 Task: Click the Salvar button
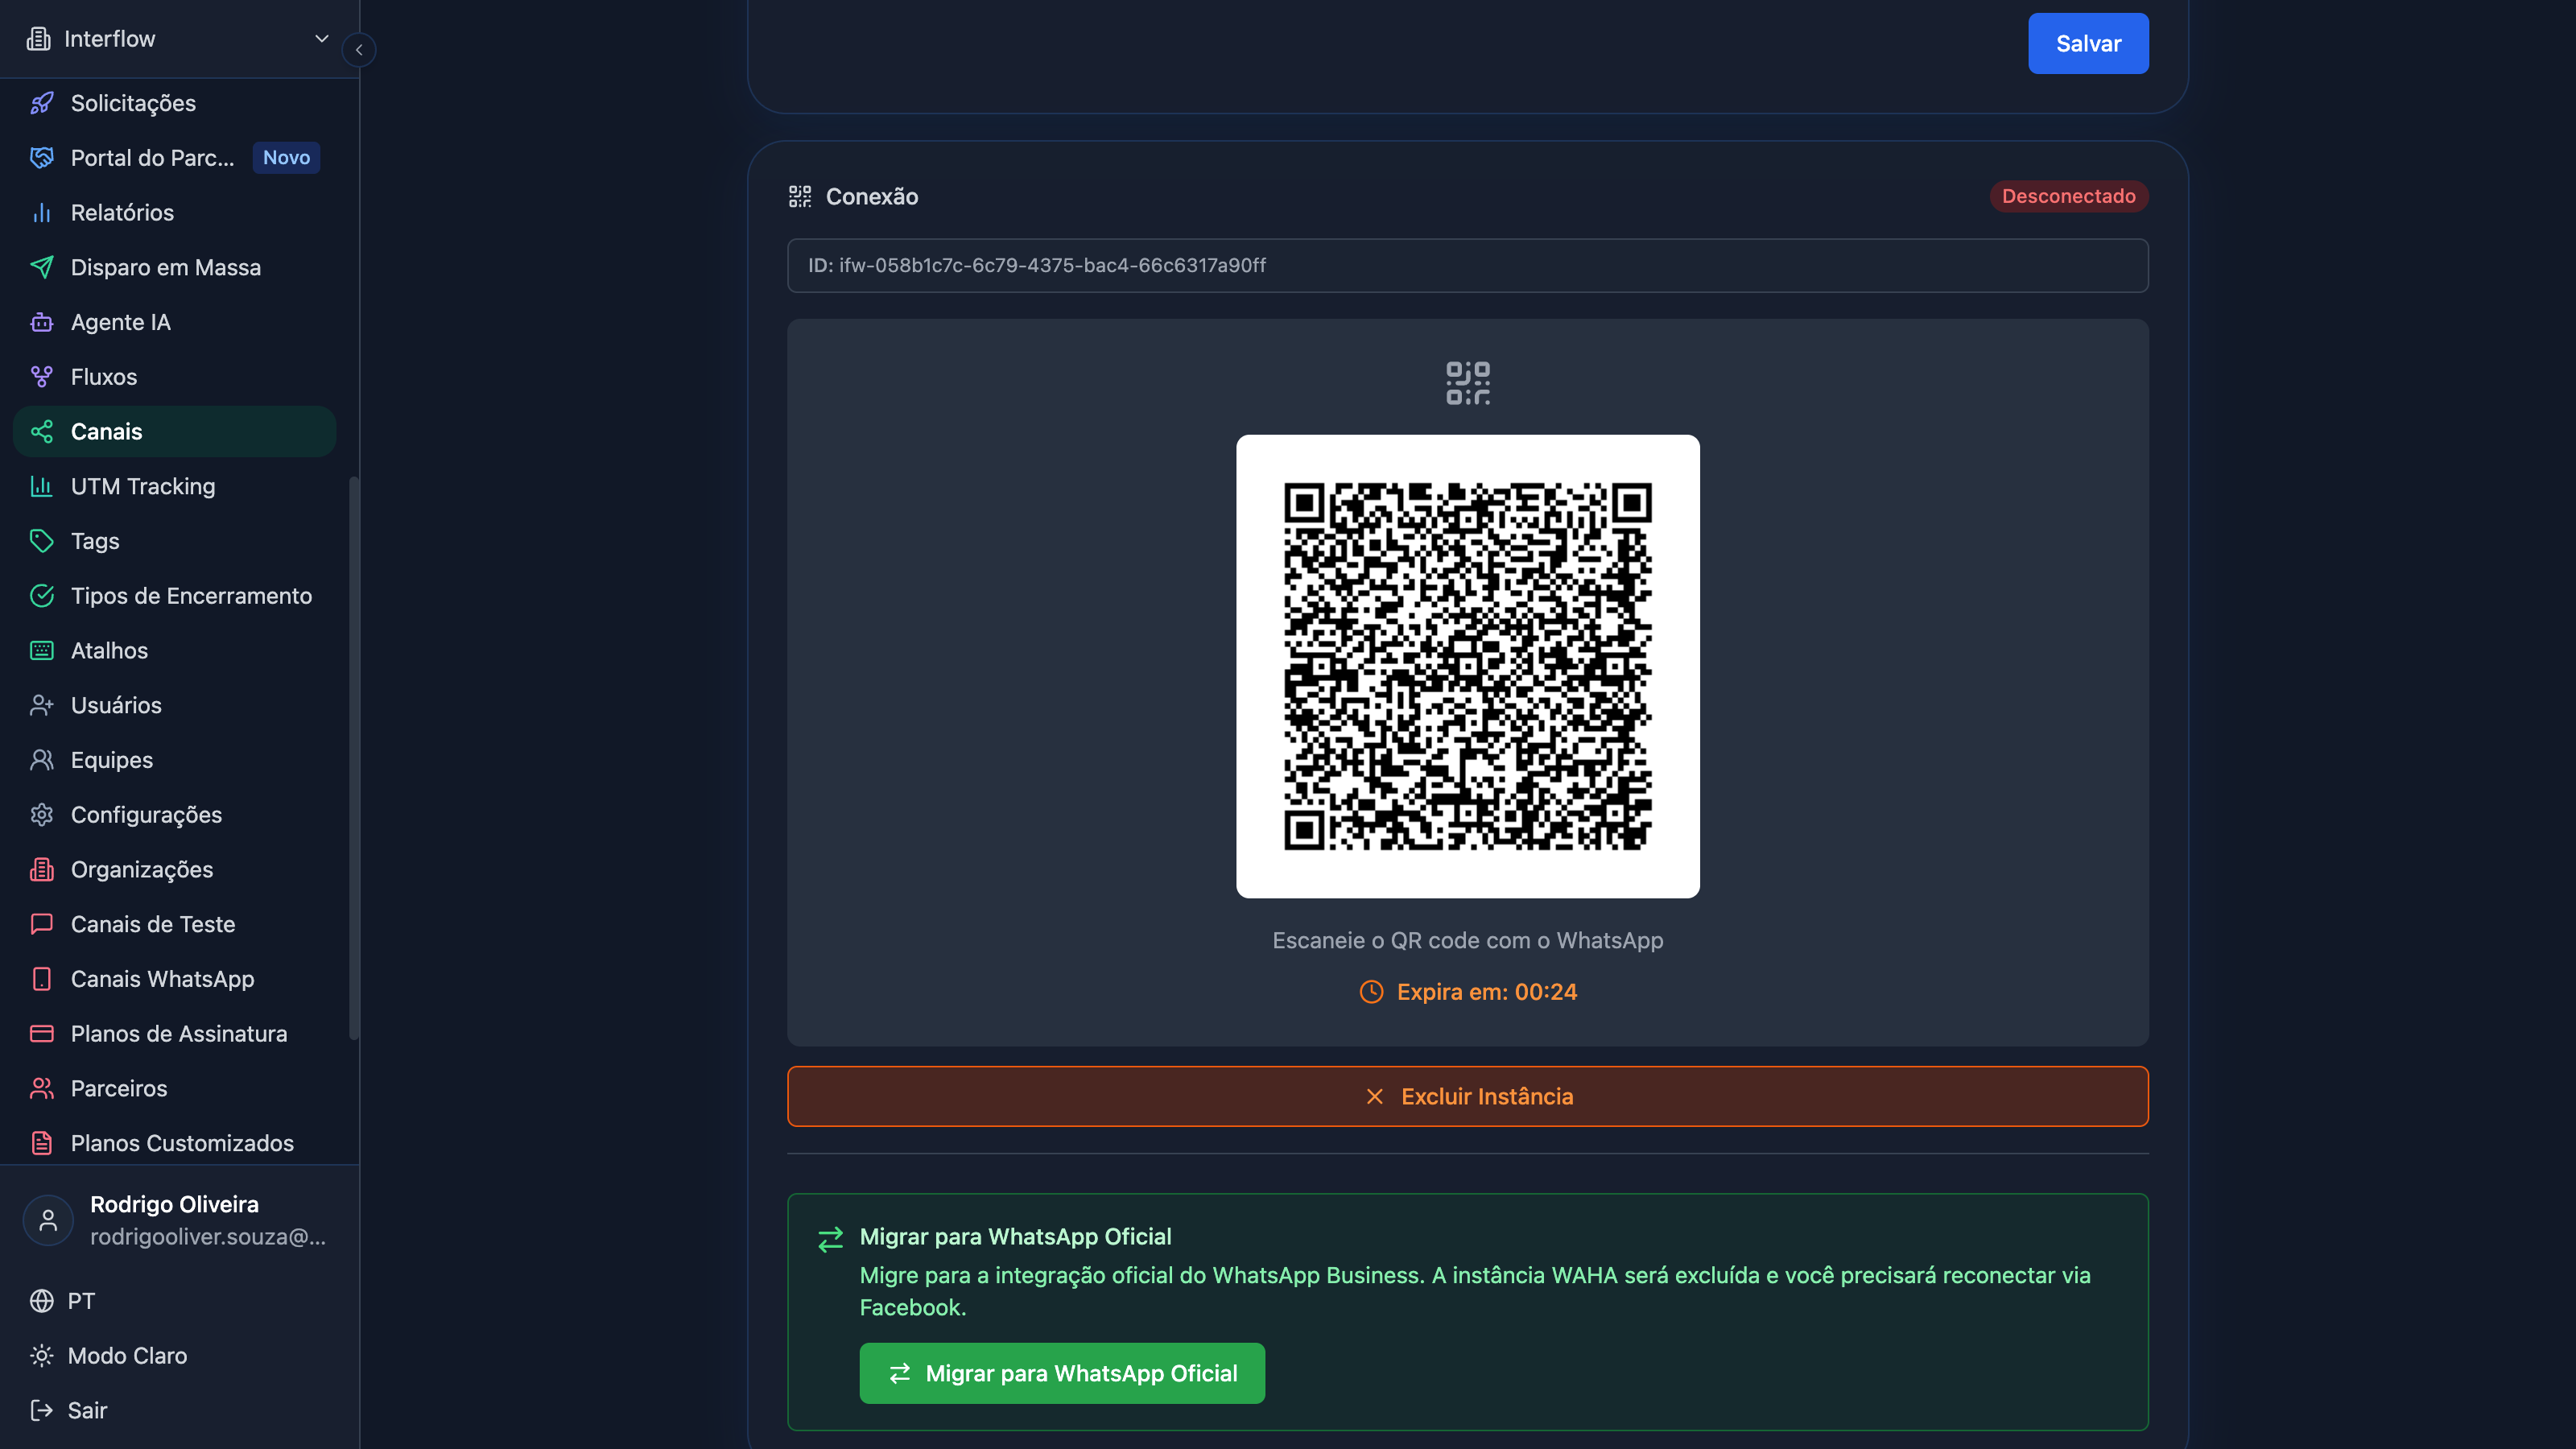(2088, 44)
